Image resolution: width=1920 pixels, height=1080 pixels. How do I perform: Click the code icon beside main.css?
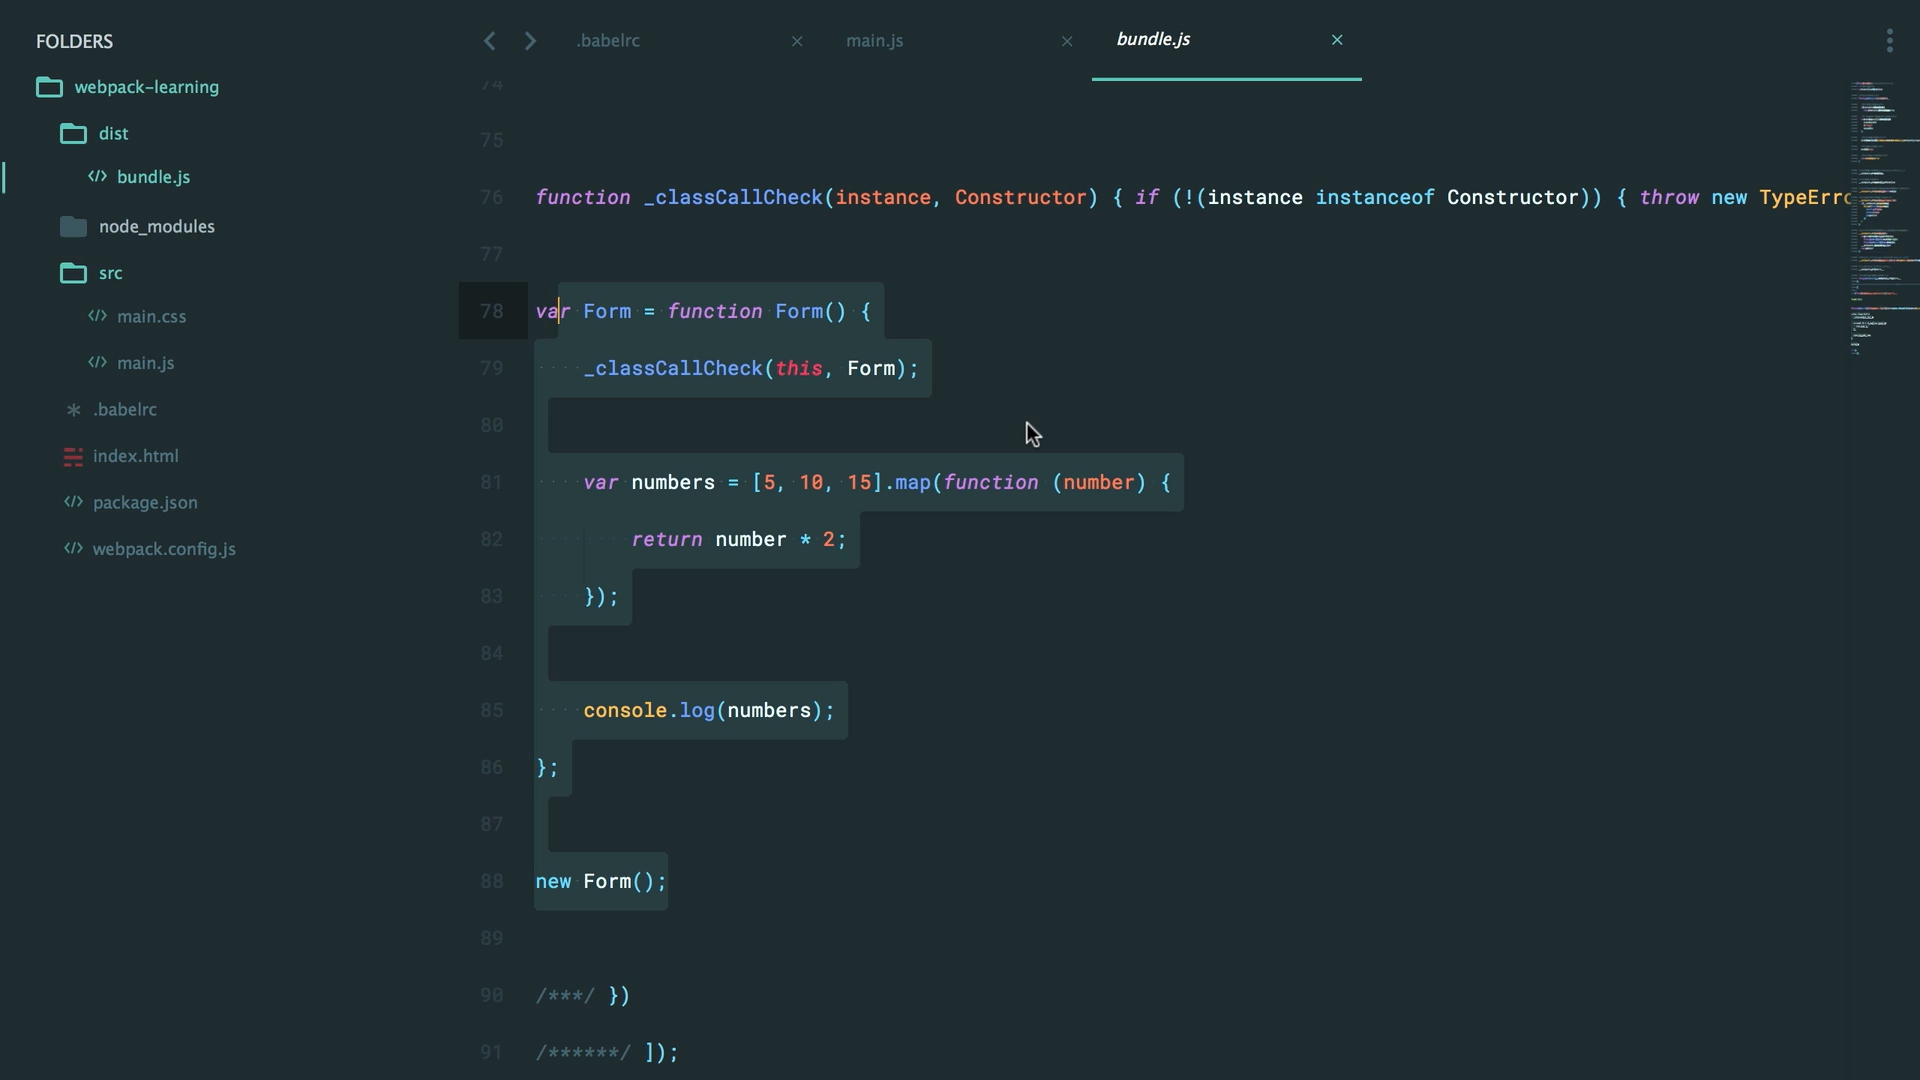pyautogui.click(x=97, y=316)
